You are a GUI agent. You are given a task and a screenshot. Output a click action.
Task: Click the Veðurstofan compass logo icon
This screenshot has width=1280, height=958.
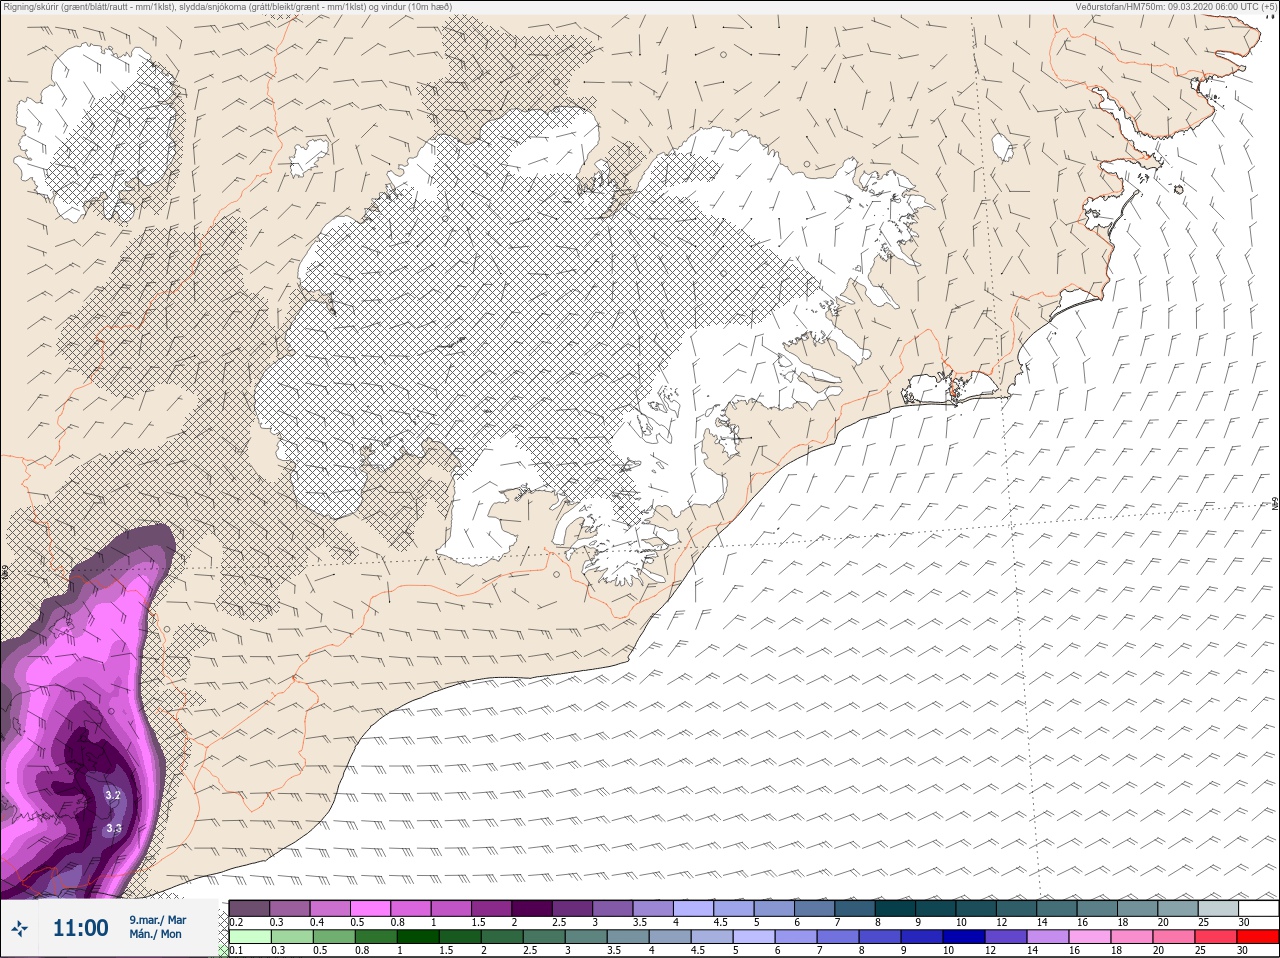point(20,928)
